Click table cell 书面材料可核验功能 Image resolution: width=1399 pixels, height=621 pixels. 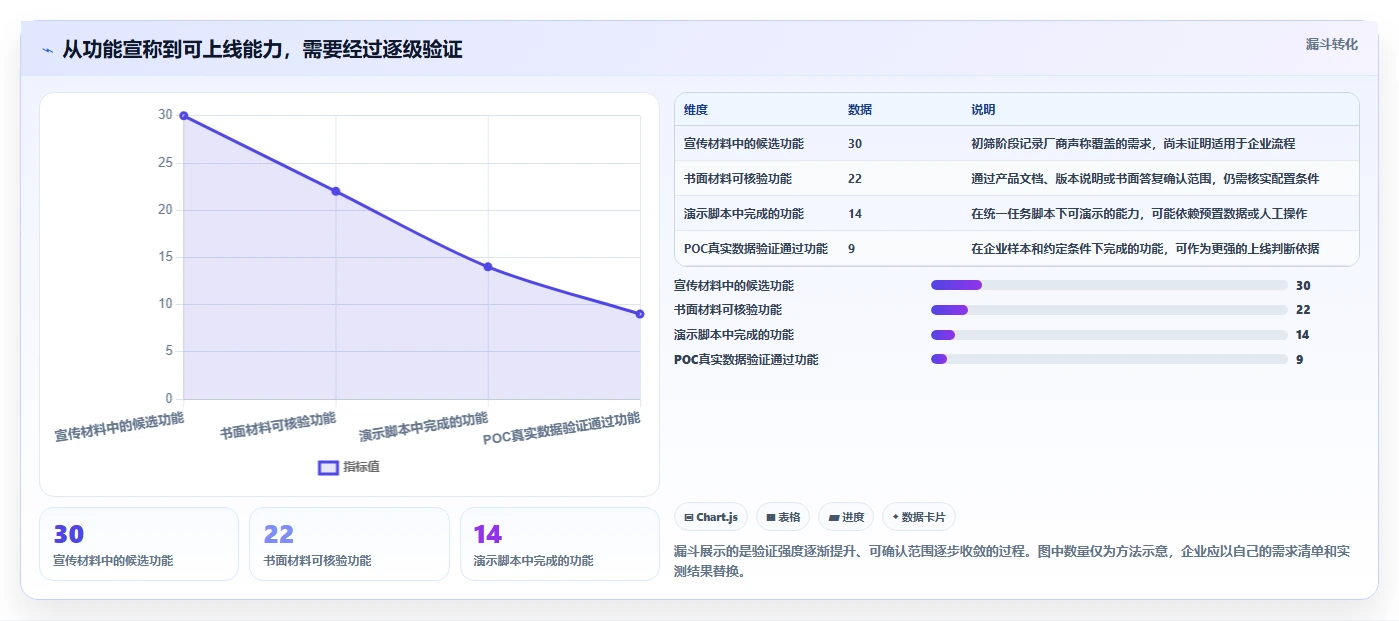(738, 179)
